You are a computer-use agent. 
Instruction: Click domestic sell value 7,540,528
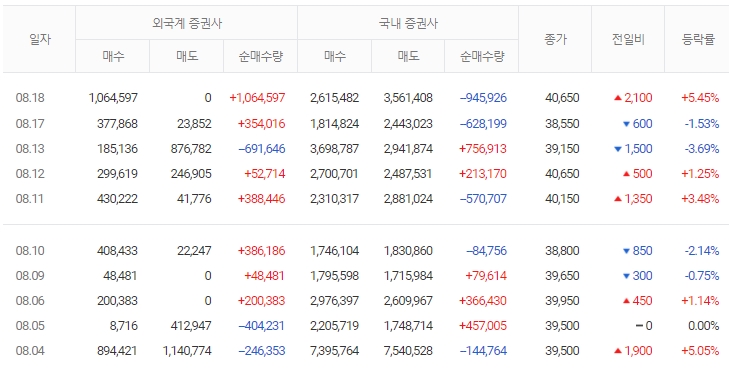tap(408, 351)
